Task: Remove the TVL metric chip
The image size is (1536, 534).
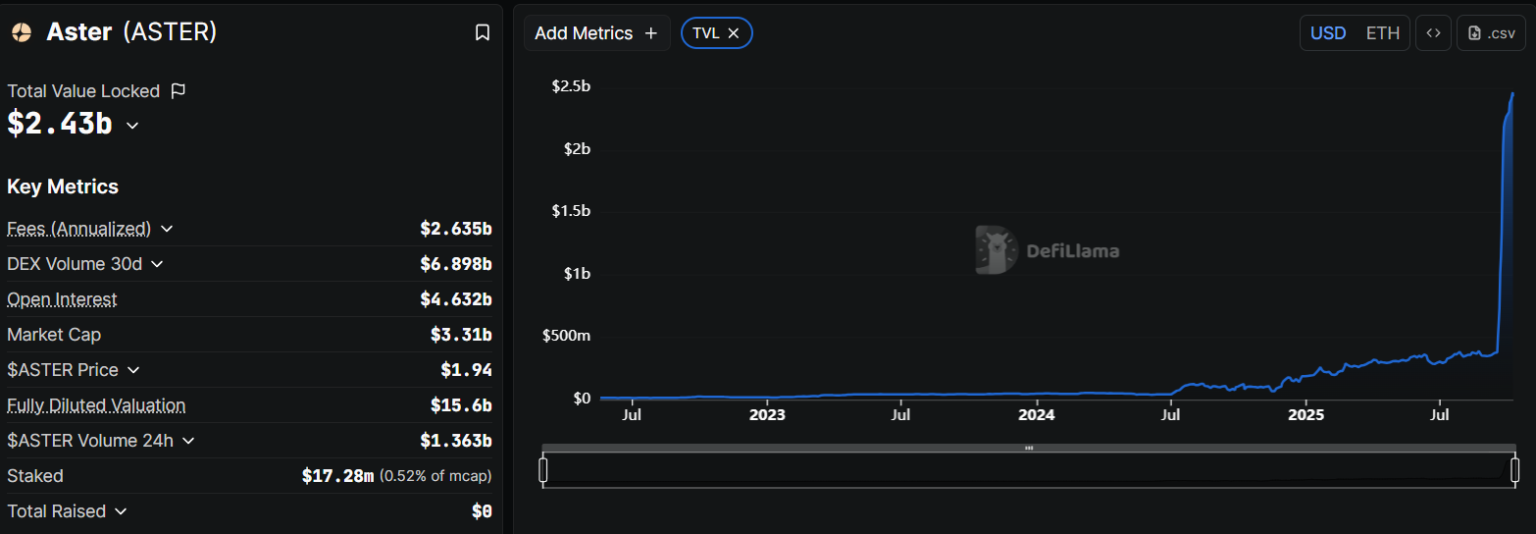Action: point(733,33)
